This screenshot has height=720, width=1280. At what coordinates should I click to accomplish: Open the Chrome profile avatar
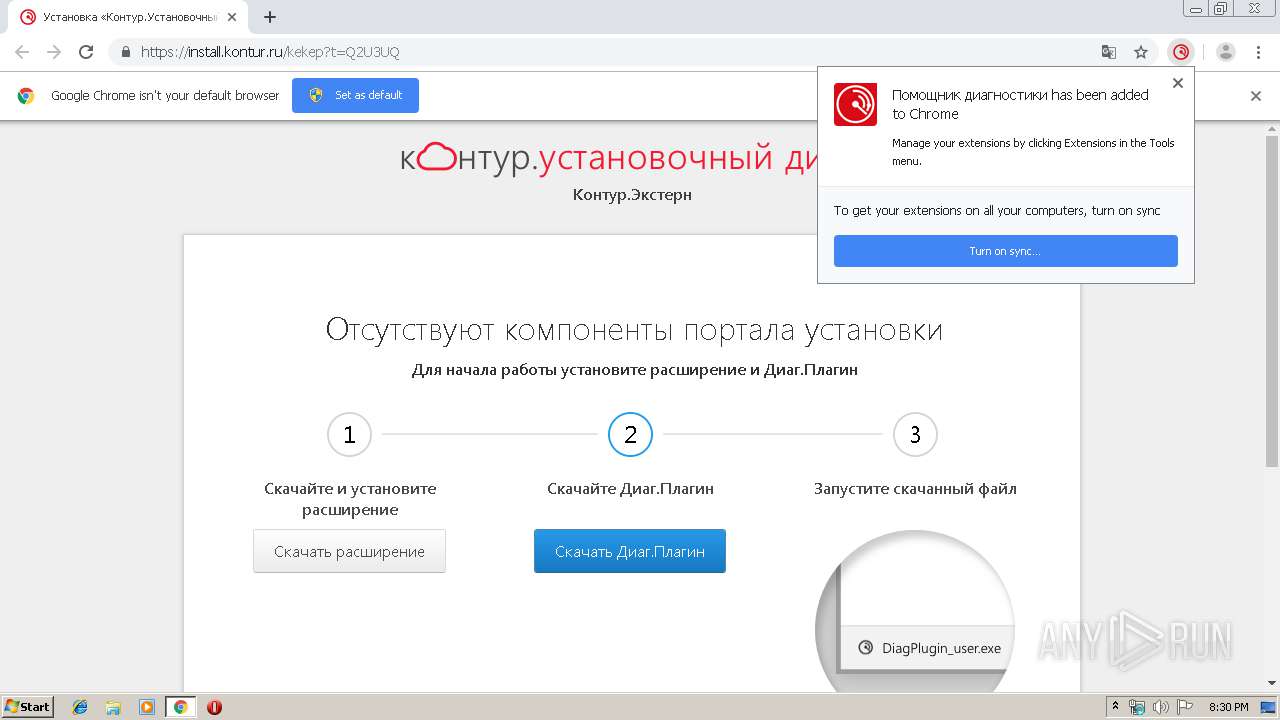pyautogui.click(x=1226, y=52)
